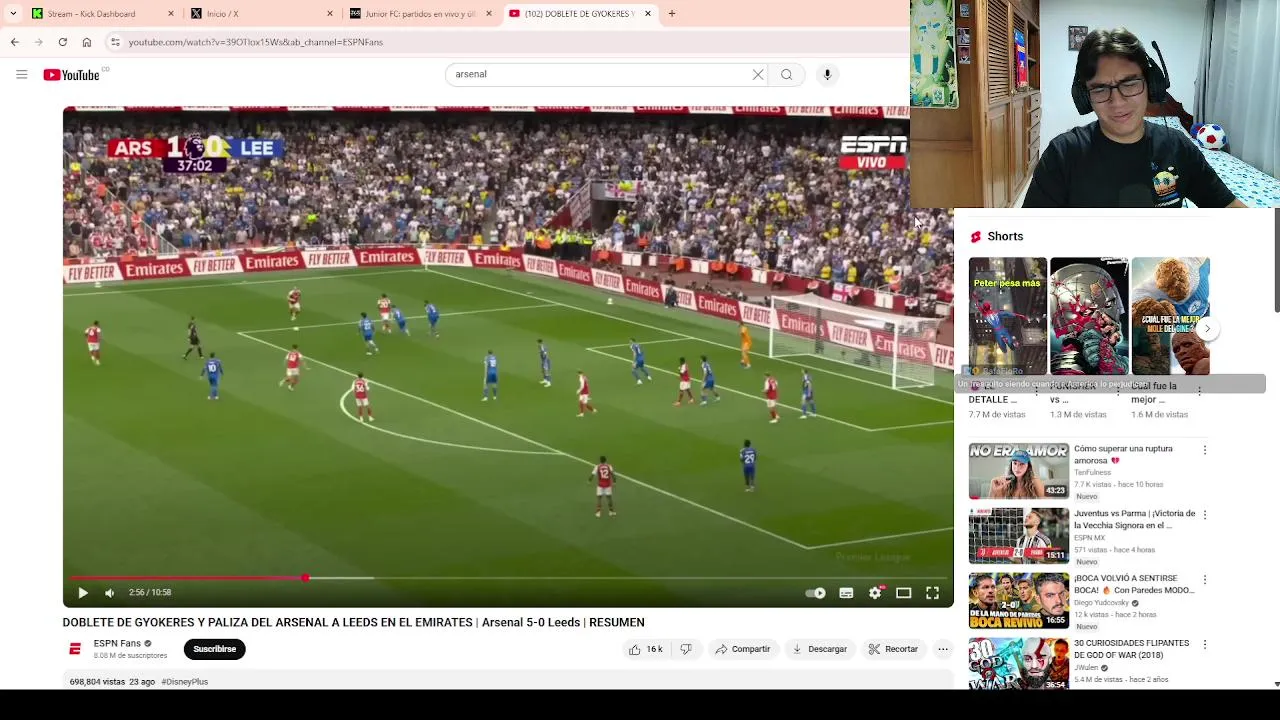Show next Shorts with the arrow

[1207, 328]
